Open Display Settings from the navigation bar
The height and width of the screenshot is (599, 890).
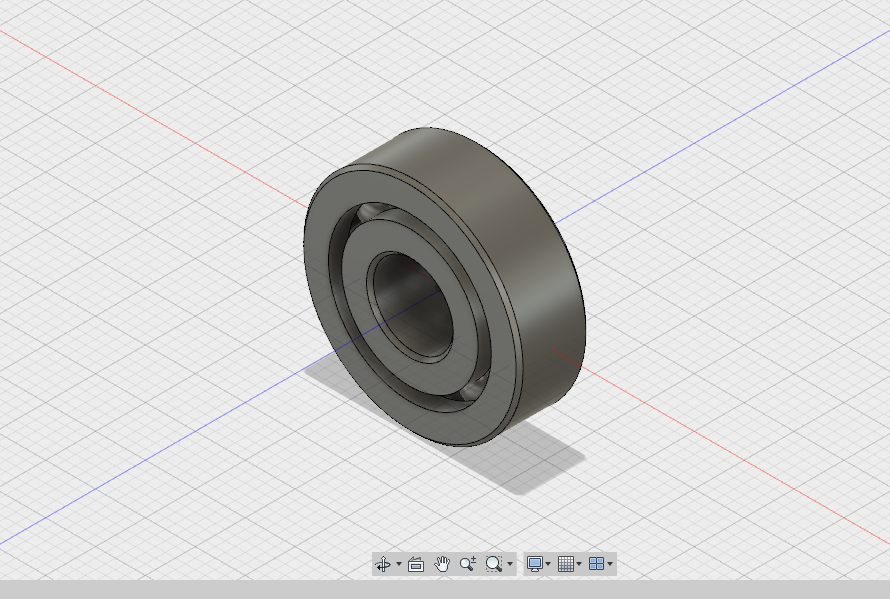(x=535, y=563)
